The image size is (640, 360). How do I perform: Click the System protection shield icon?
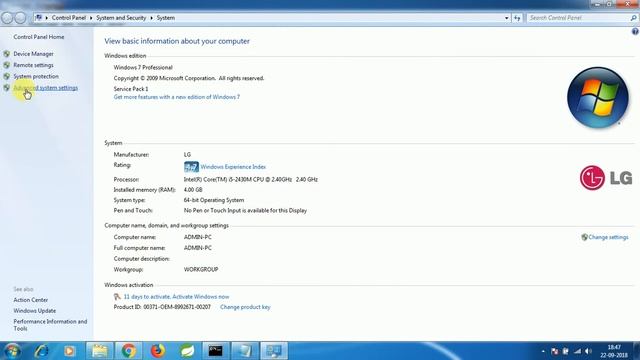(x=7, y=76)
